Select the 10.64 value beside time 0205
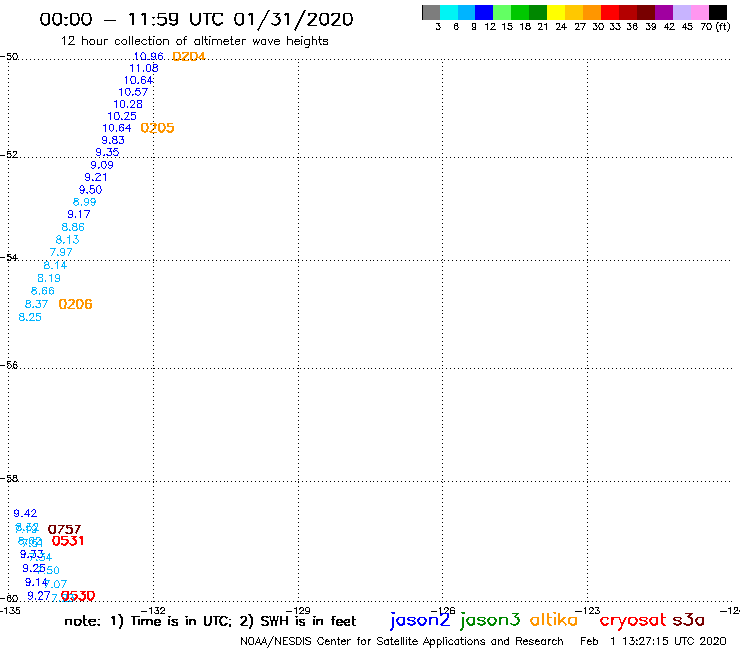Viewport: 740px width, 650px height. (117, 128)
